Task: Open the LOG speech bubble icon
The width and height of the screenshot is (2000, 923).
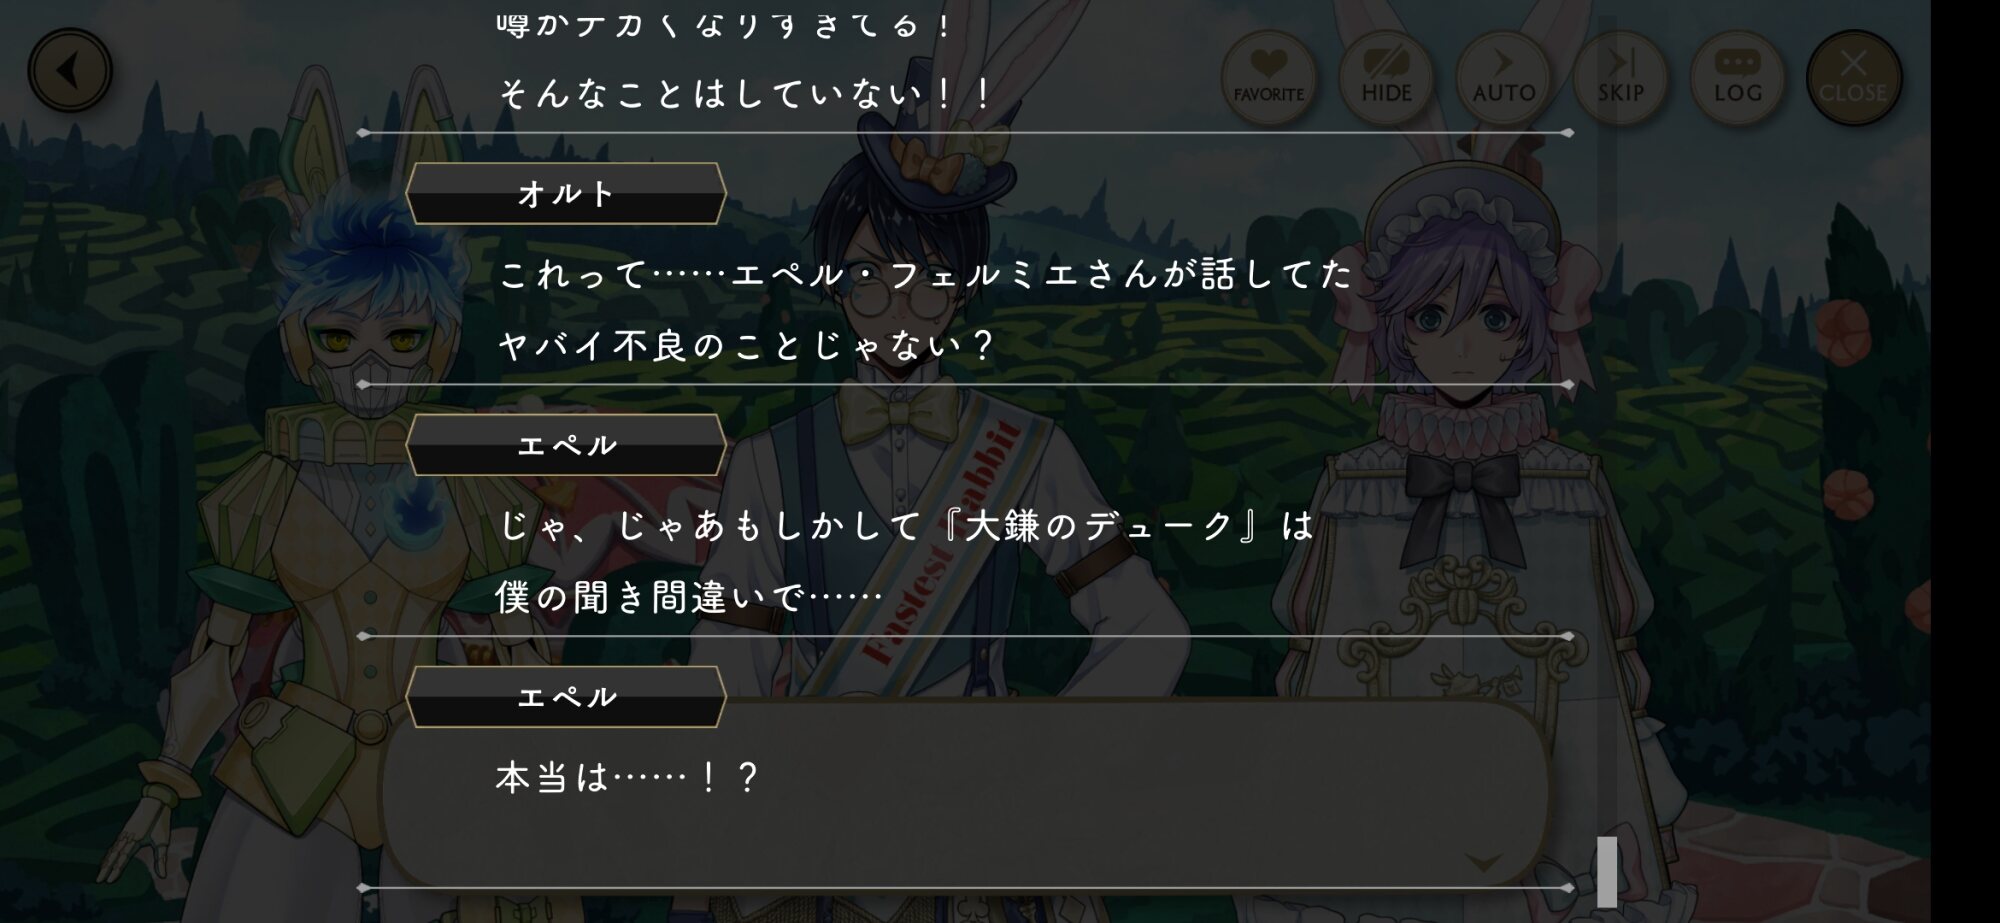Action: (1738, 77)
